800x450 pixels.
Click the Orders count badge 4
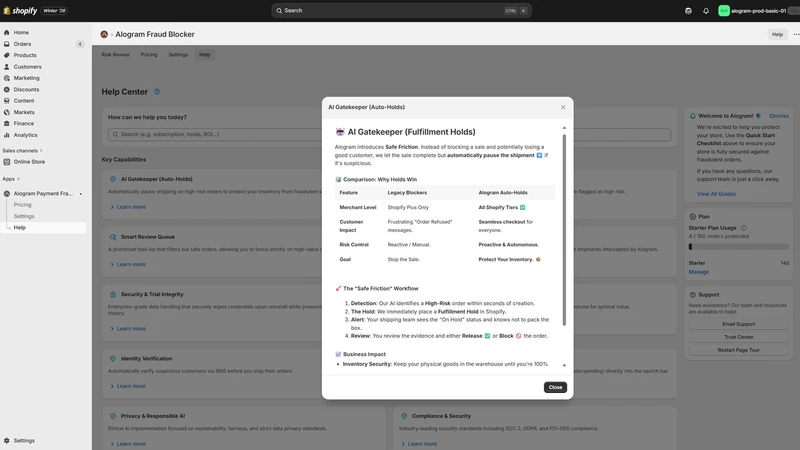(80, 44)
